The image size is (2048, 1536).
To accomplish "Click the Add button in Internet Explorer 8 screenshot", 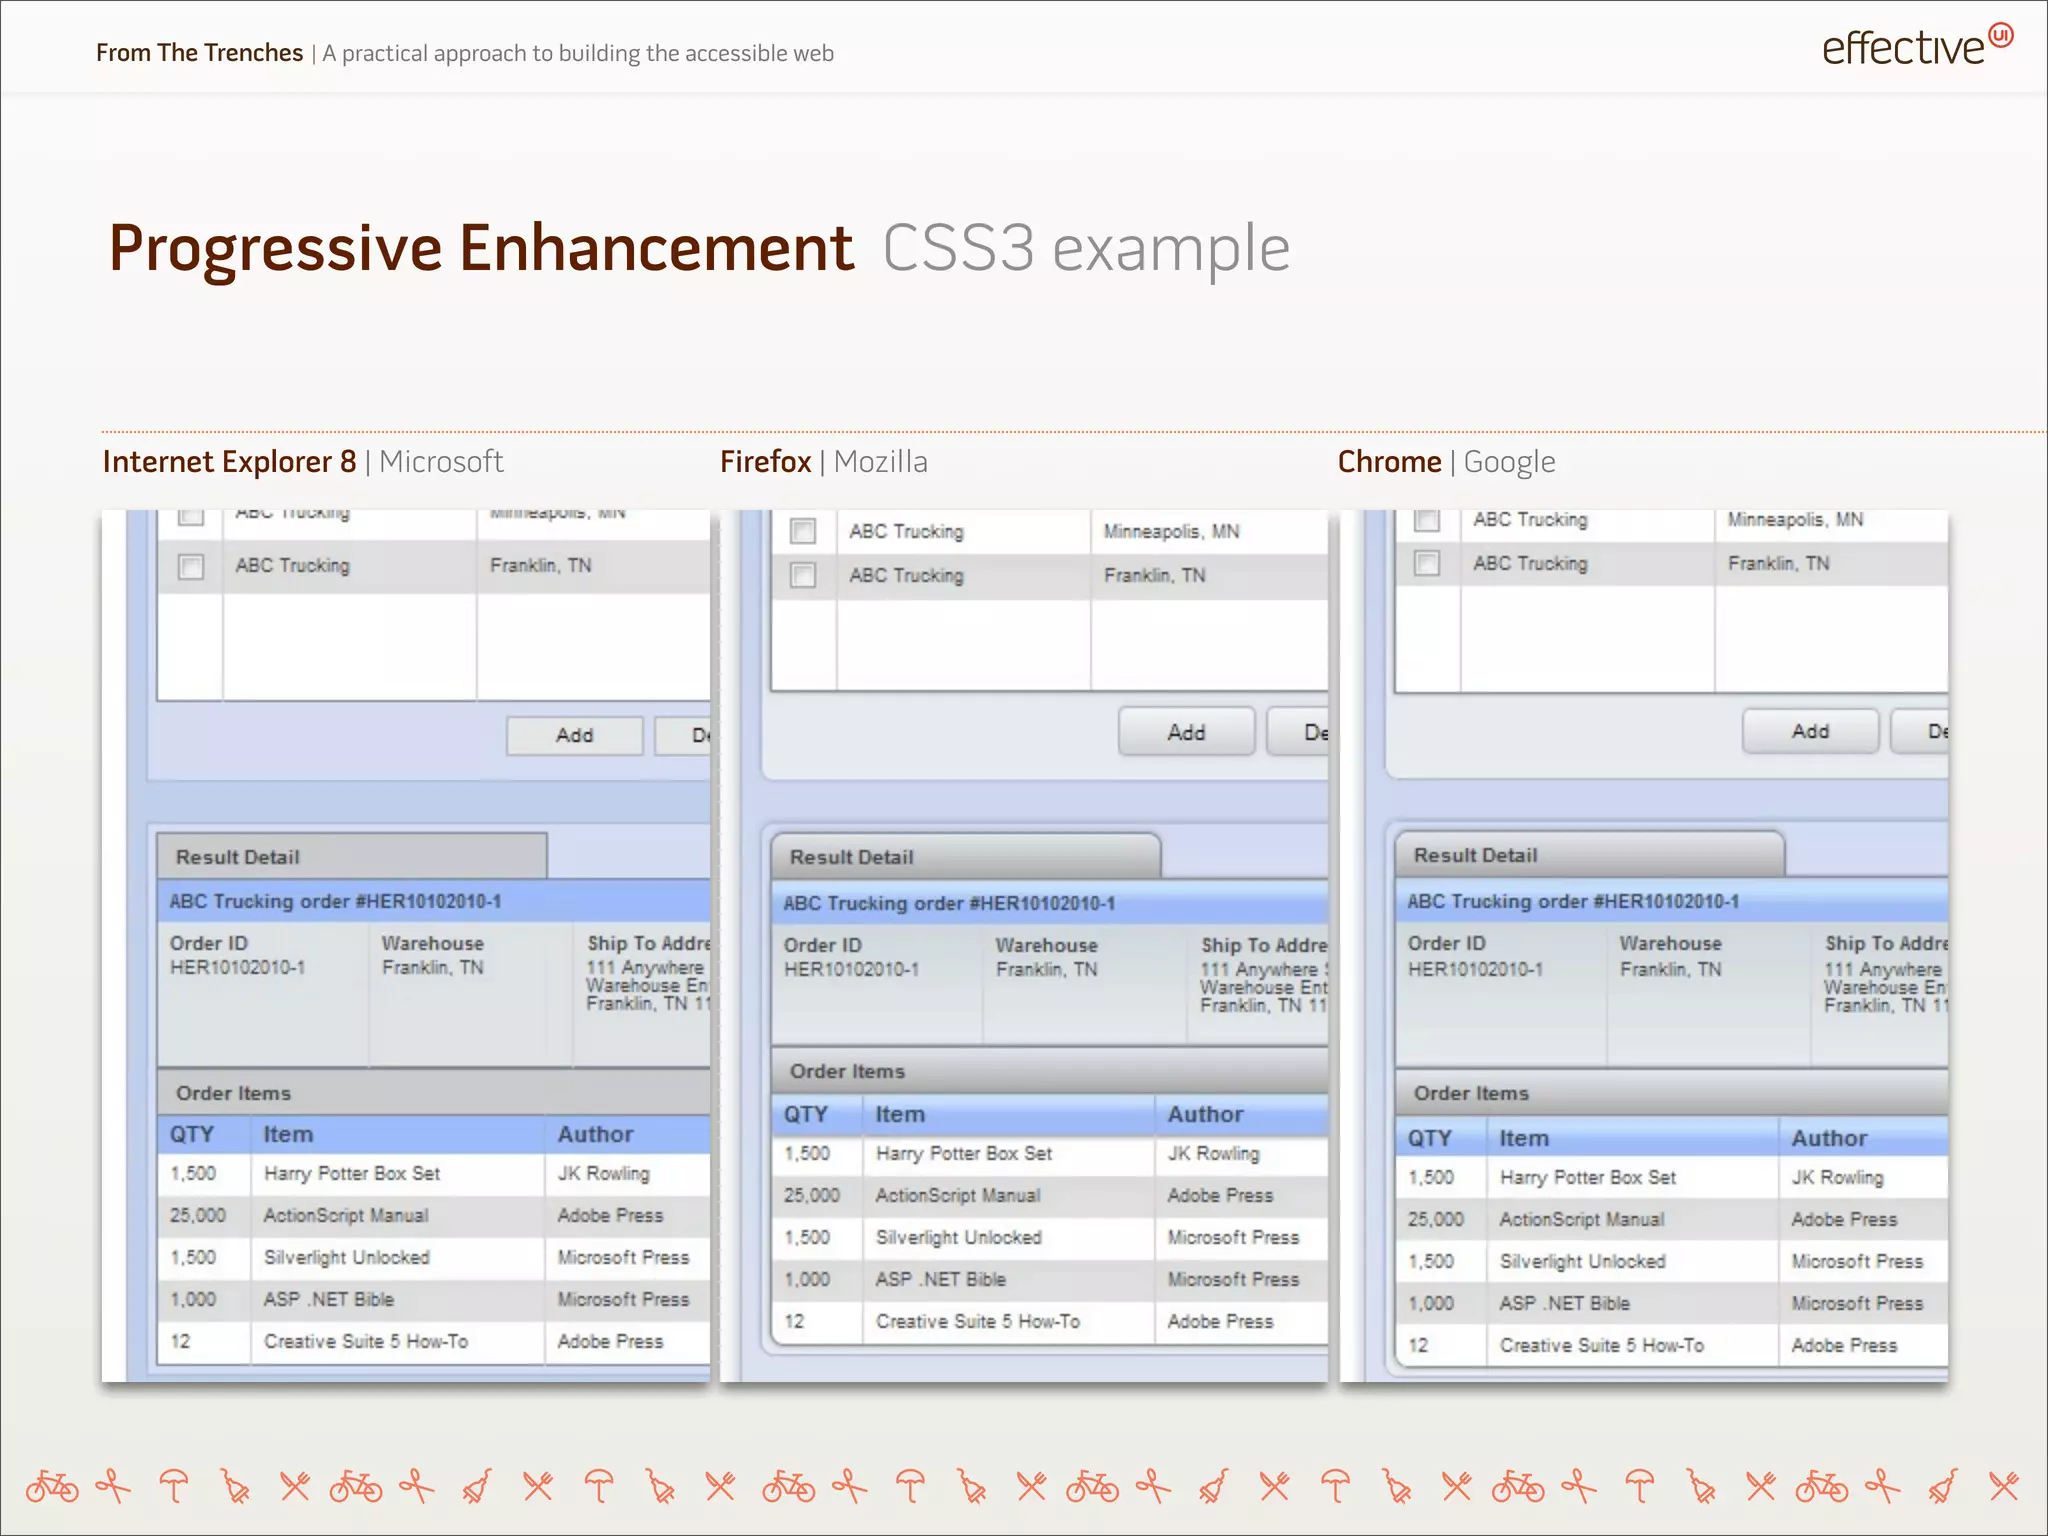I will click(x=574, y=735).
